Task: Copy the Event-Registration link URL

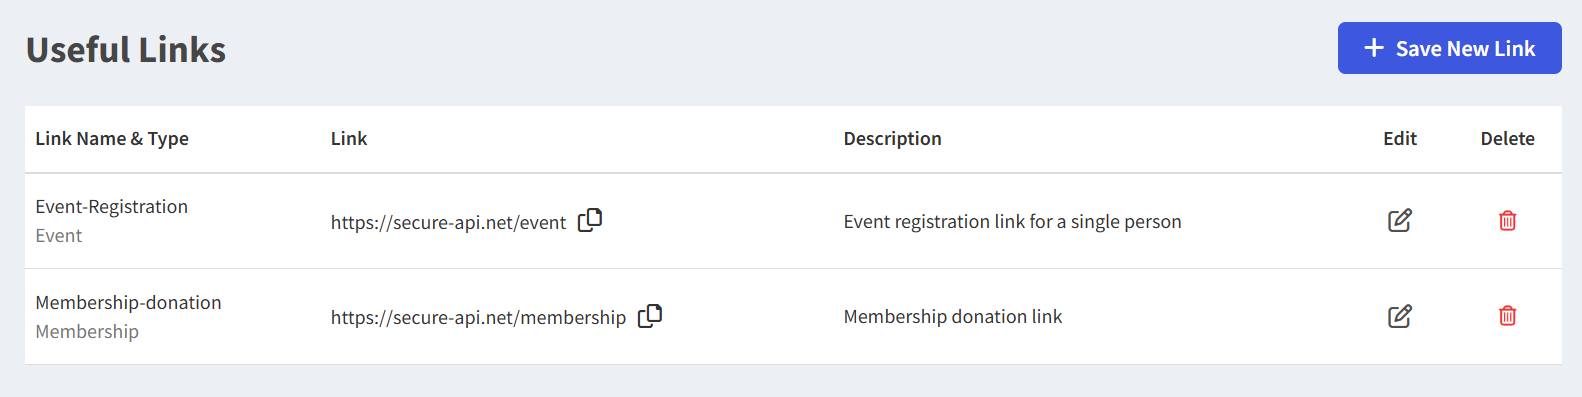Action: point(590,220)
